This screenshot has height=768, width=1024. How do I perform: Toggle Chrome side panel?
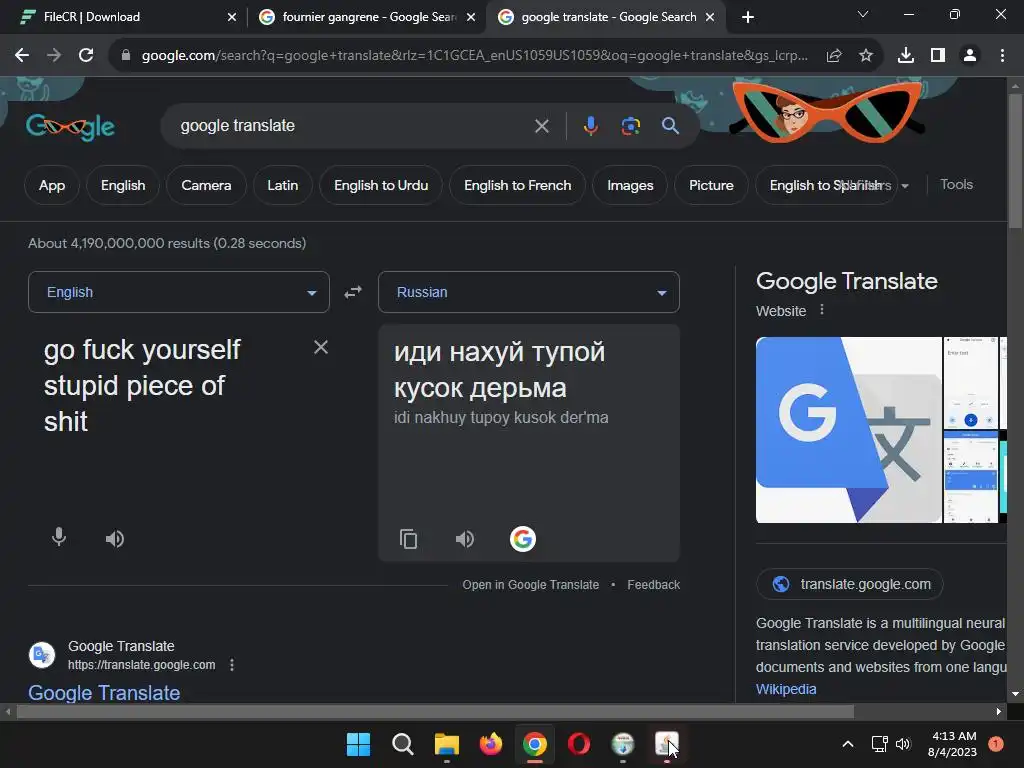click(x=938, y=56)
